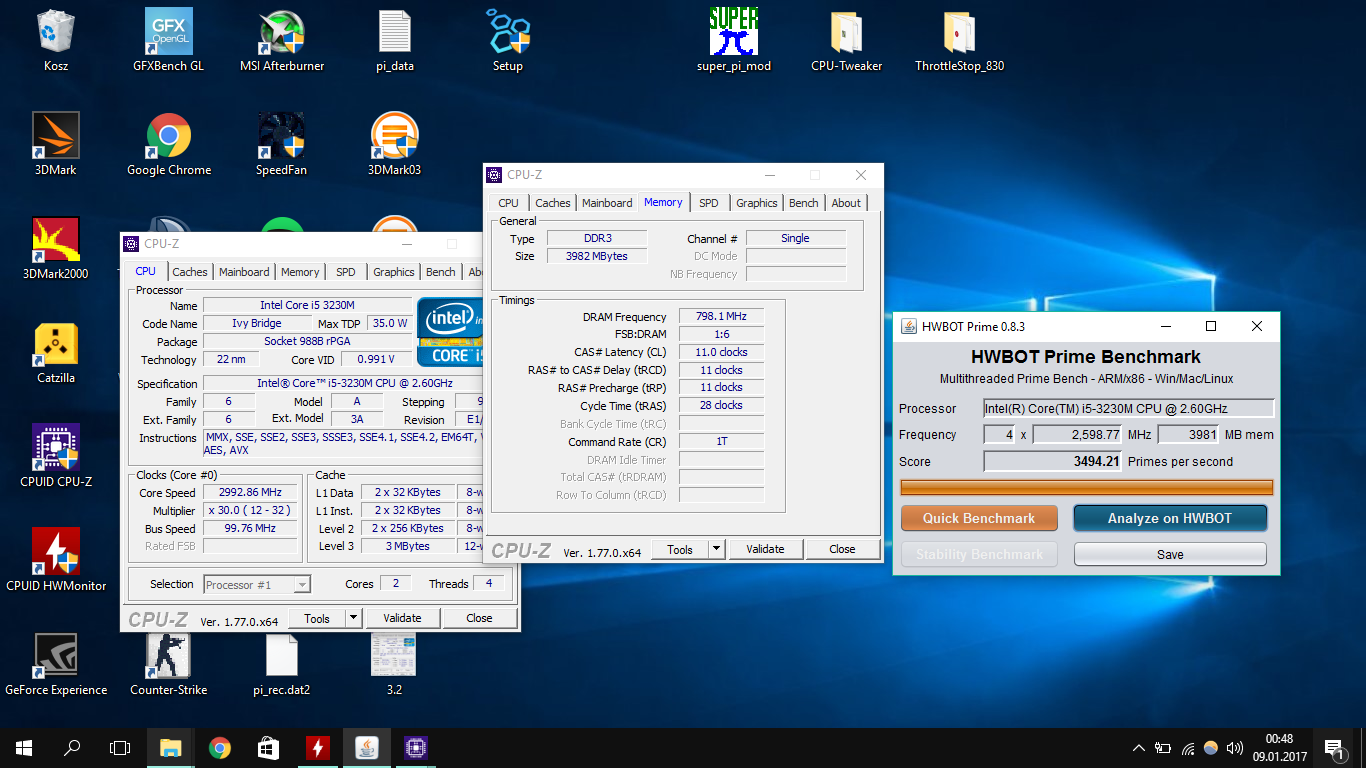Open the Setup desktop shortcut
Screen dimensions: 1366x768
point(508,40)
